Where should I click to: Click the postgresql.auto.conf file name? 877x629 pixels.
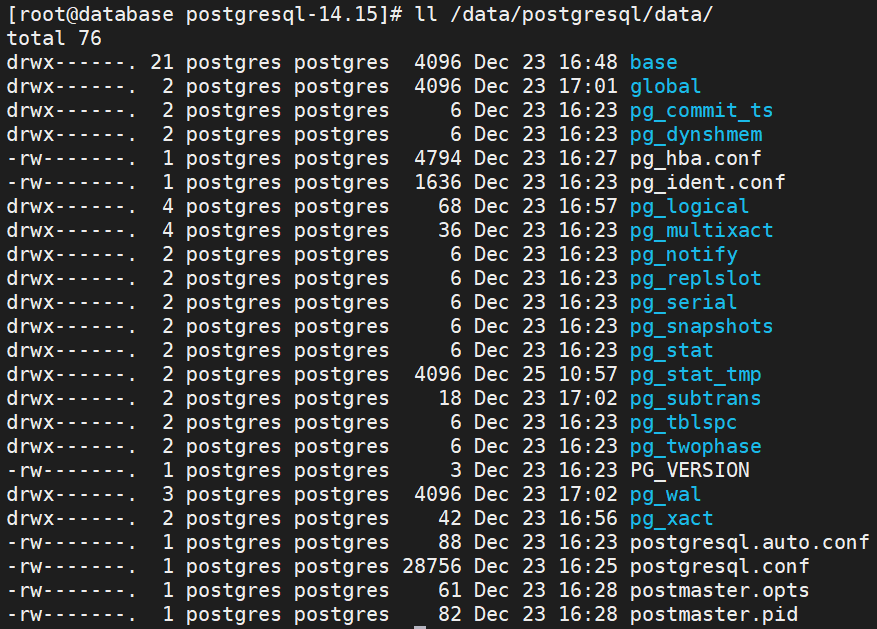pos(749,542)
